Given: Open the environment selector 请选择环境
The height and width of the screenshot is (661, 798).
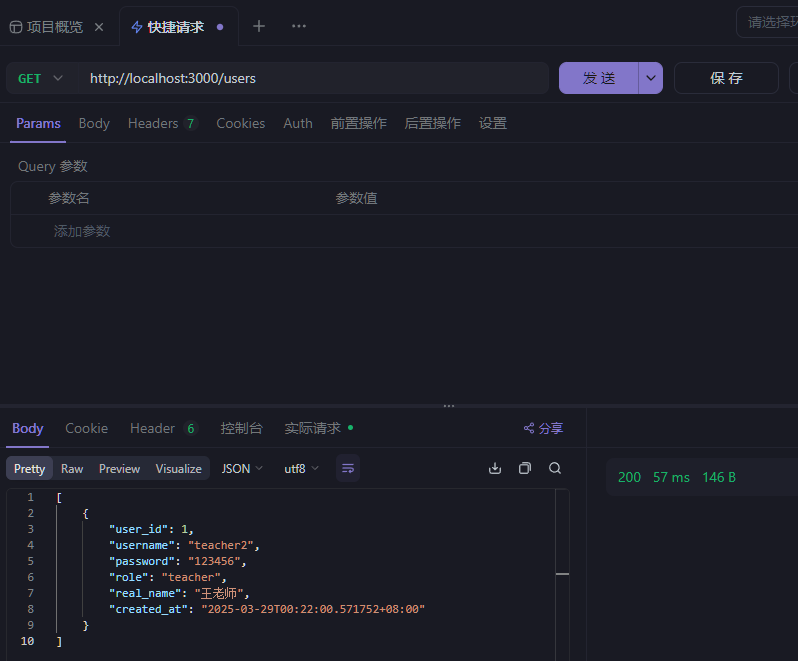Looking at the screenshot, I should 767,22.
